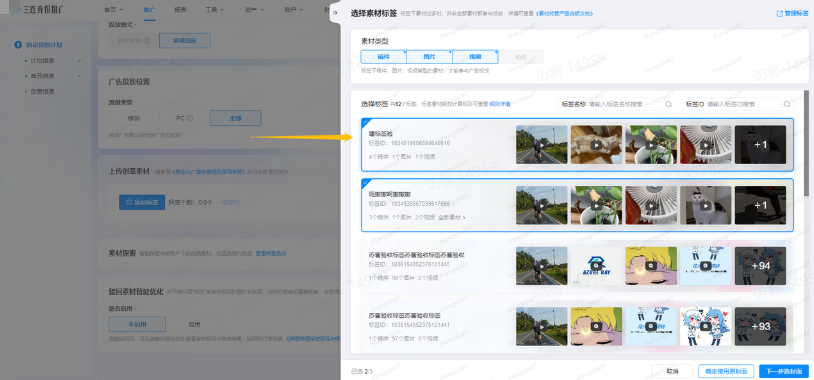
Task: Preview AZURE RAY logo image
Action: [596, 266]
